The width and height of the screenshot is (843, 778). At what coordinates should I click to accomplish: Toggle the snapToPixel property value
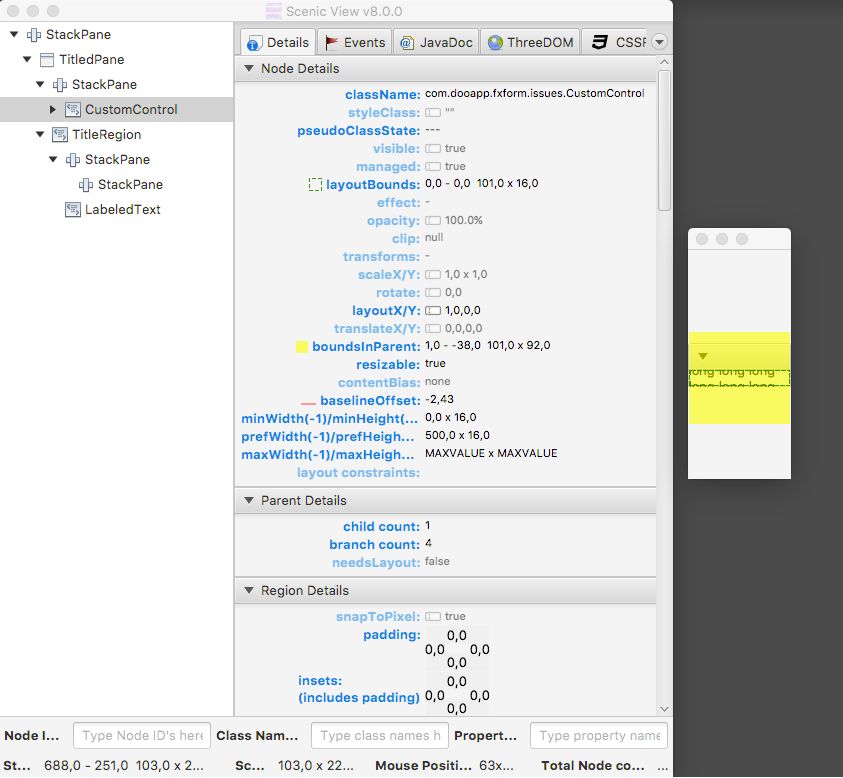pos(433,617)
